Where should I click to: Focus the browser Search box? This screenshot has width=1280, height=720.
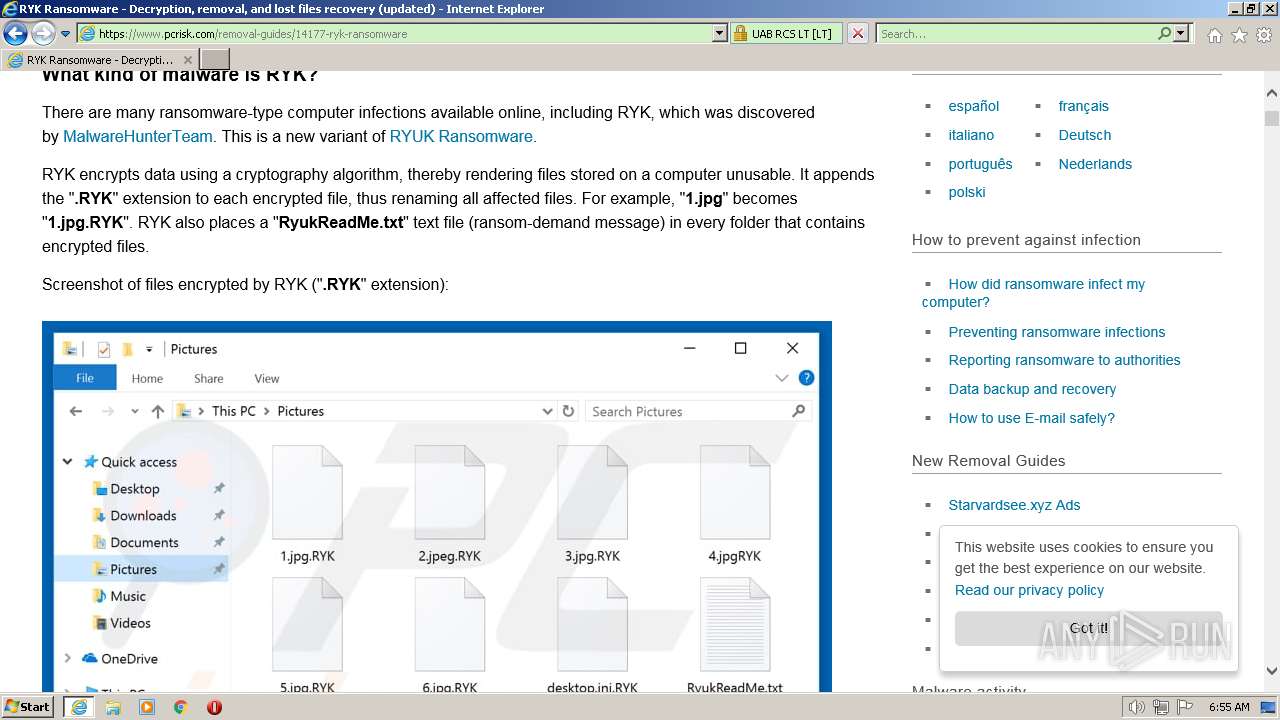coord(1016,33)
